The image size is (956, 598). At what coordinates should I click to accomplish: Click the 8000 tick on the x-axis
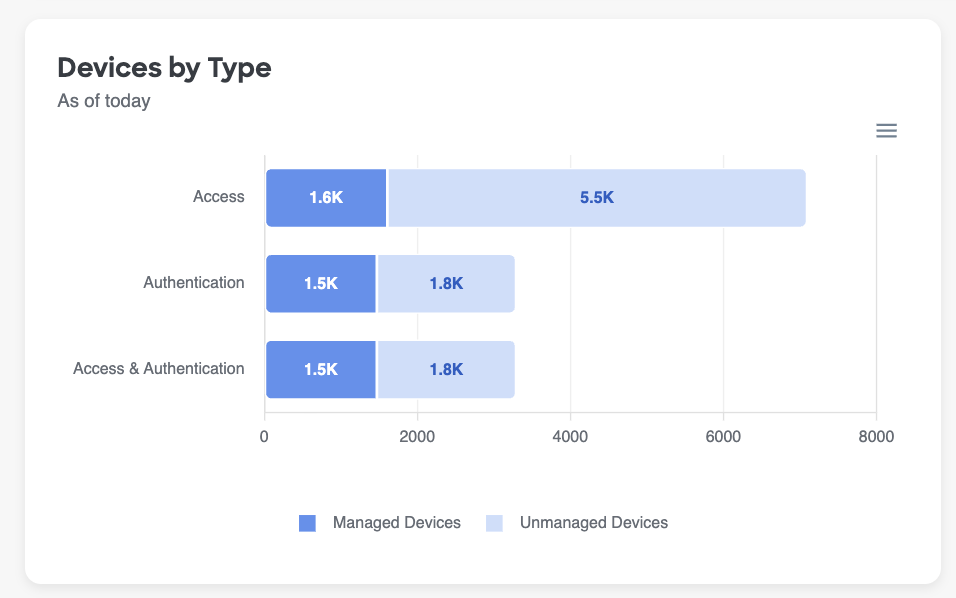point(875,437)
